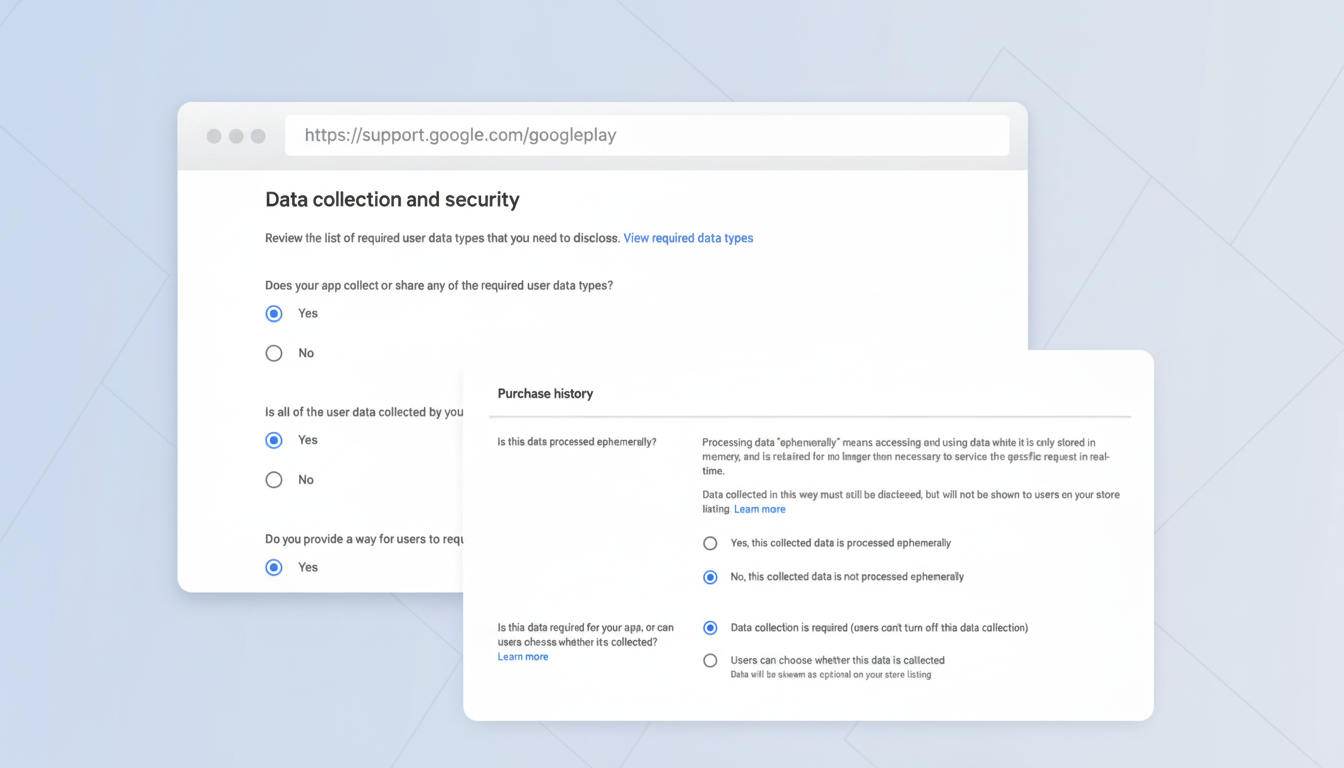Choose Yes under 'Is all of the user data'
This screenshot has height=768, width=1344.
click(x=274, y=440)
